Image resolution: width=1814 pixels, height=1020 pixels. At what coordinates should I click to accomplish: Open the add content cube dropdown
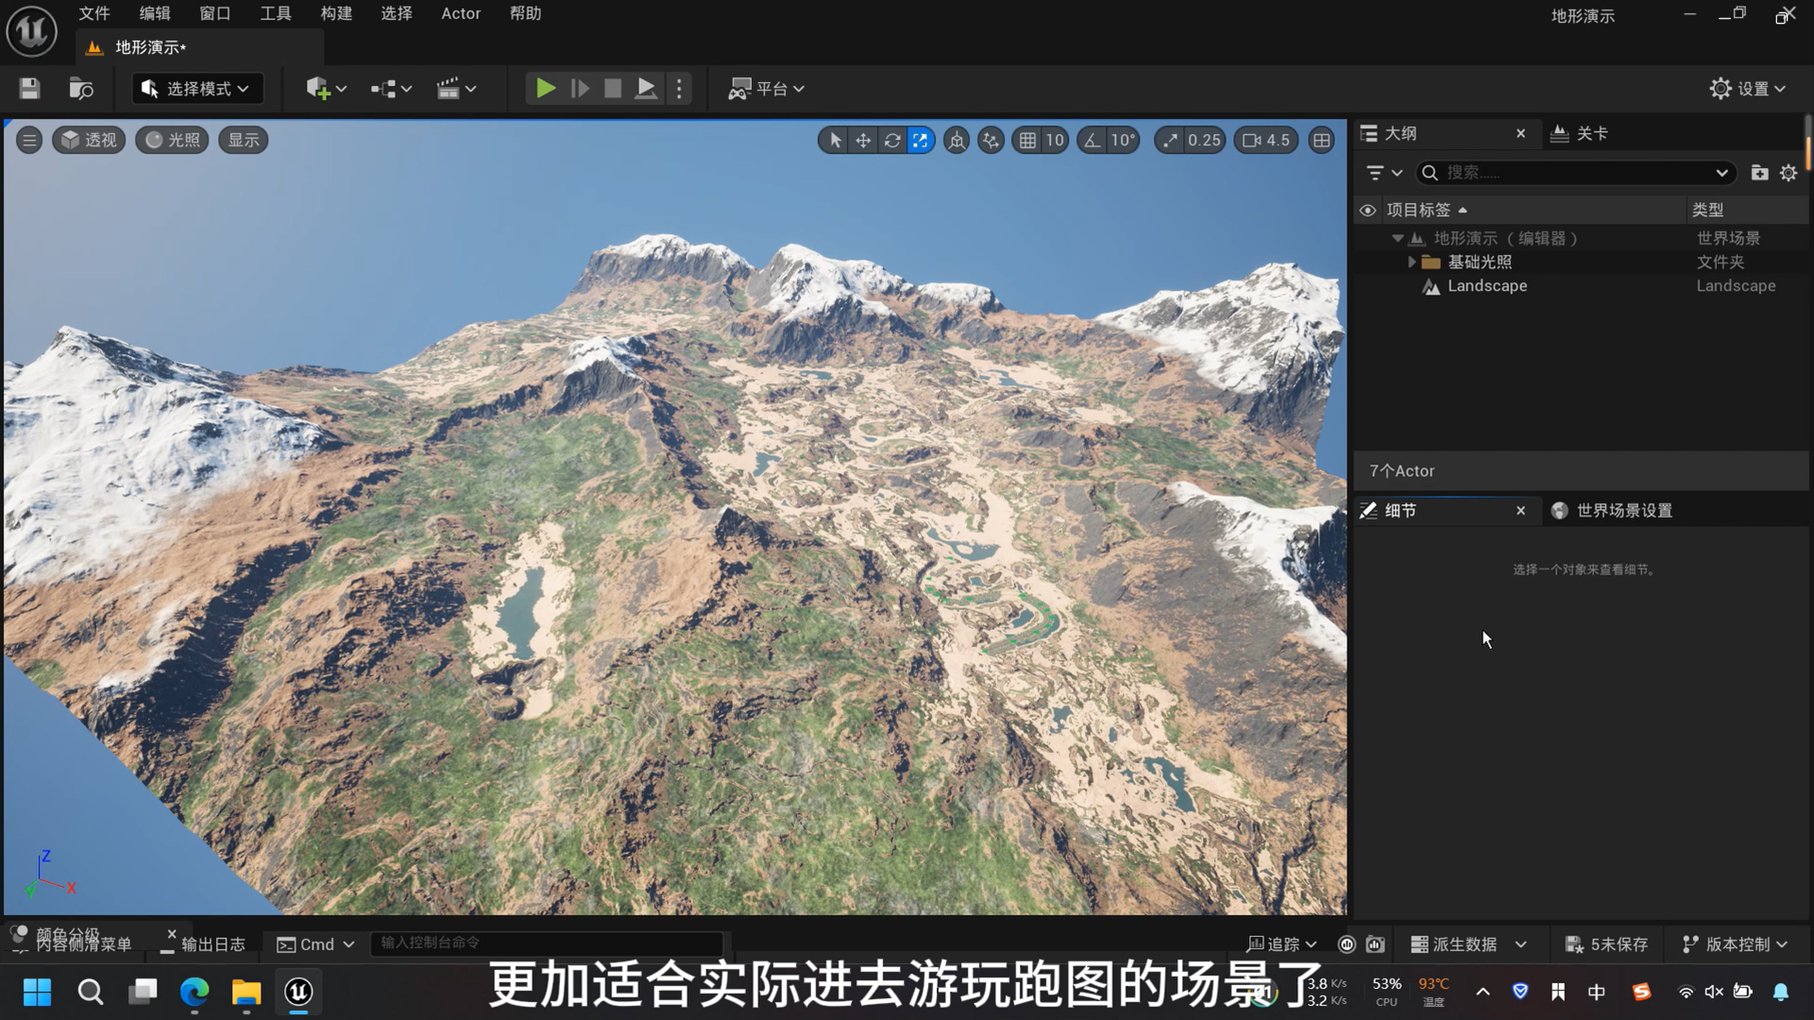326,88
